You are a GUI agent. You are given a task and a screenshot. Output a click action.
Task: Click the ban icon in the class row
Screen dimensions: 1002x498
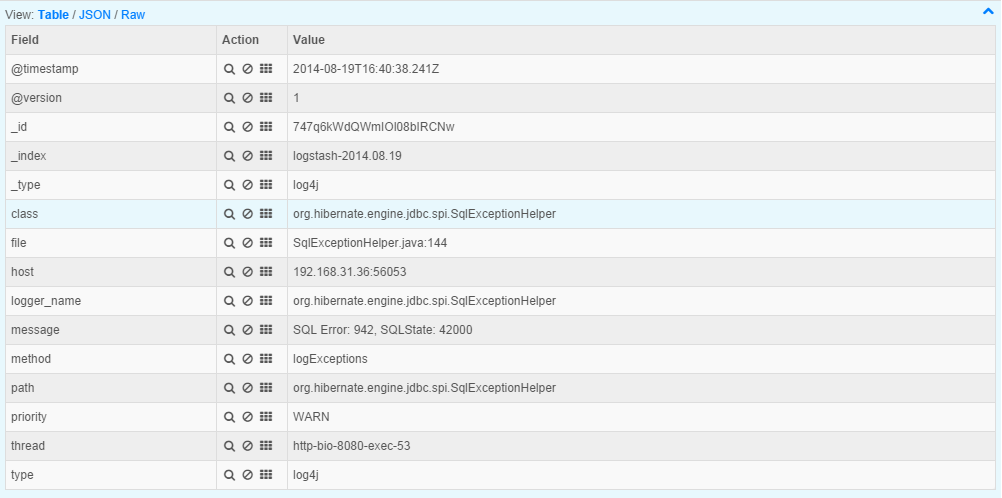point(247,214)
